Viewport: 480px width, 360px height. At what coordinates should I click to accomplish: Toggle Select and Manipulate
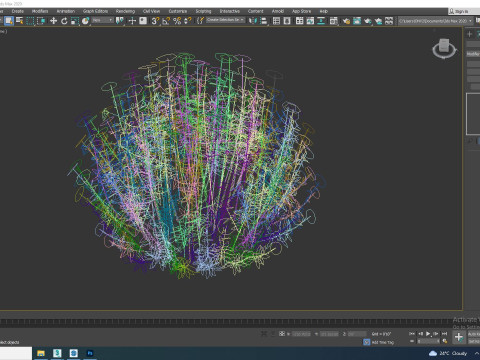(x=132, y=21)
